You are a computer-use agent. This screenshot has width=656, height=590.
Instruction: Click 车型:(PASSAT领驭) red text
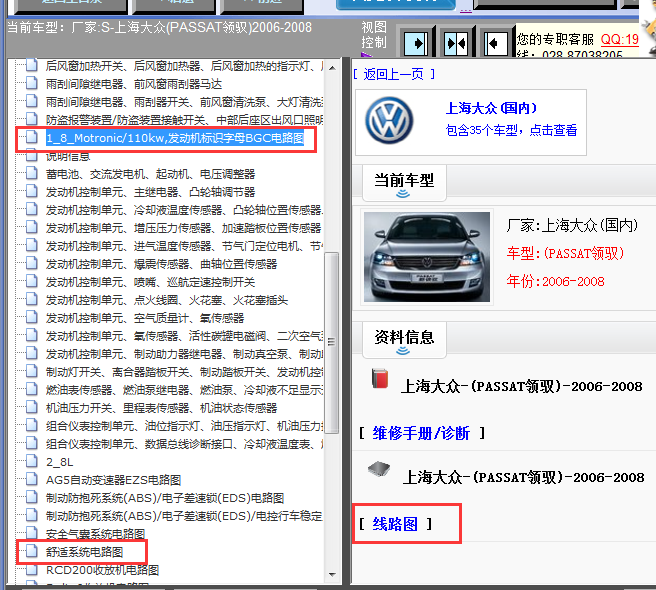[565, 253]
